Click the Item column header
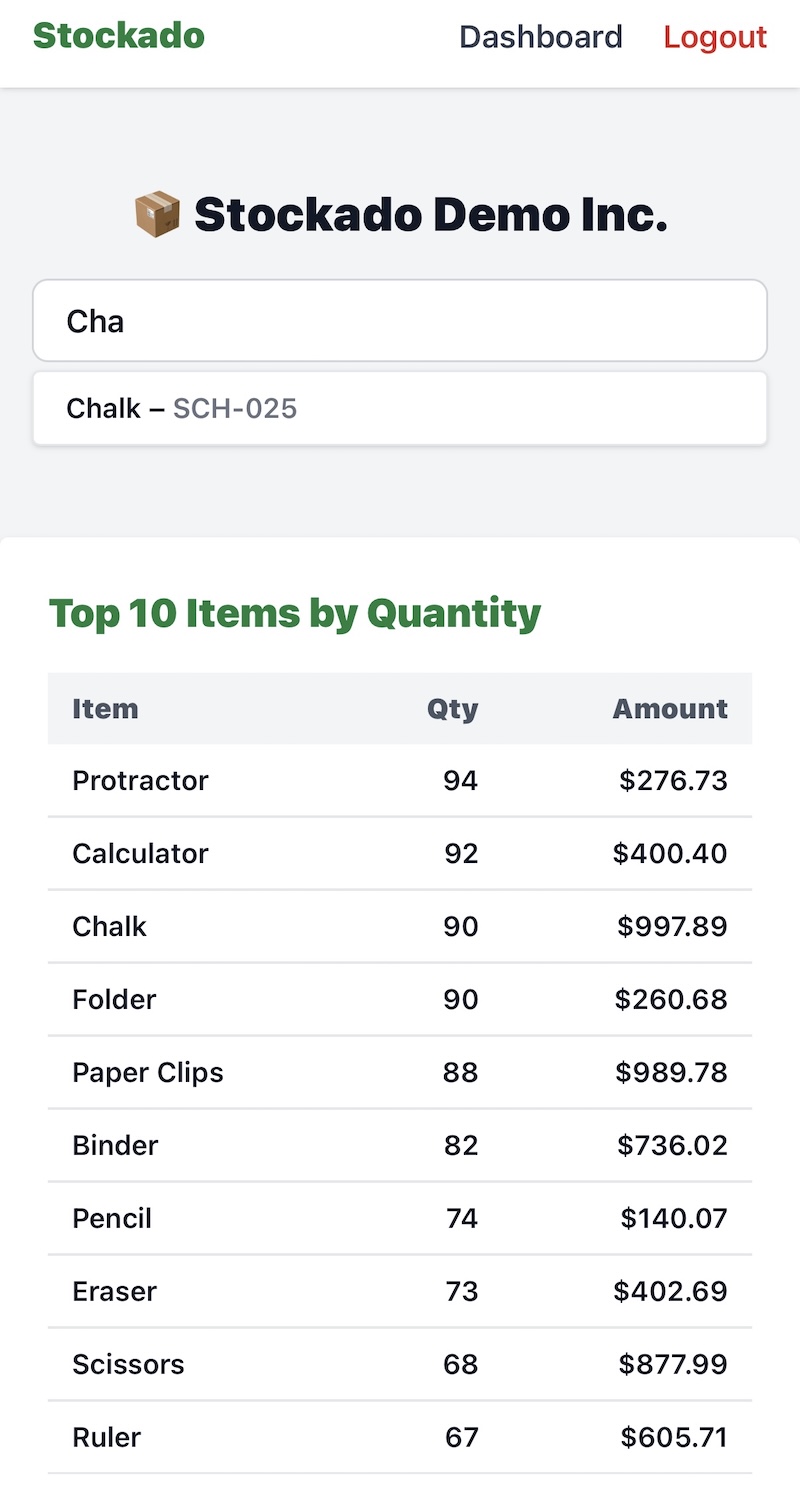This screenshot has width=800, height=1496. coord(105,709)
